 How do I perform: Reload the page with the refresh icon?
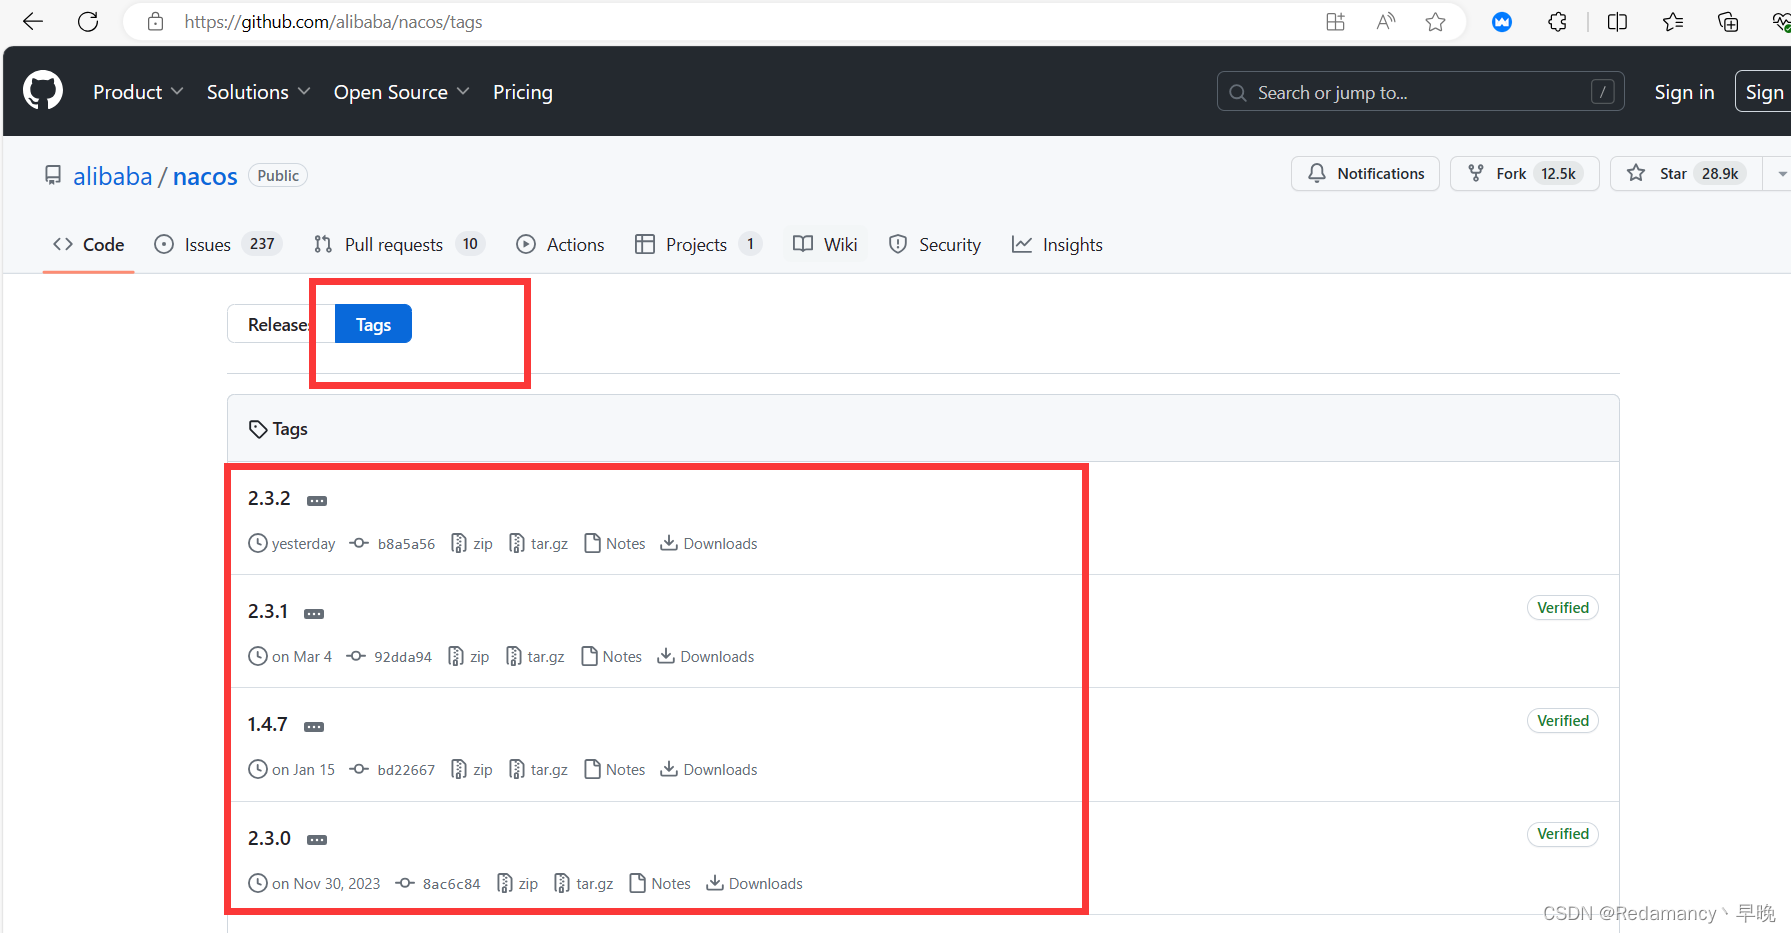click(x=88, y=21)
